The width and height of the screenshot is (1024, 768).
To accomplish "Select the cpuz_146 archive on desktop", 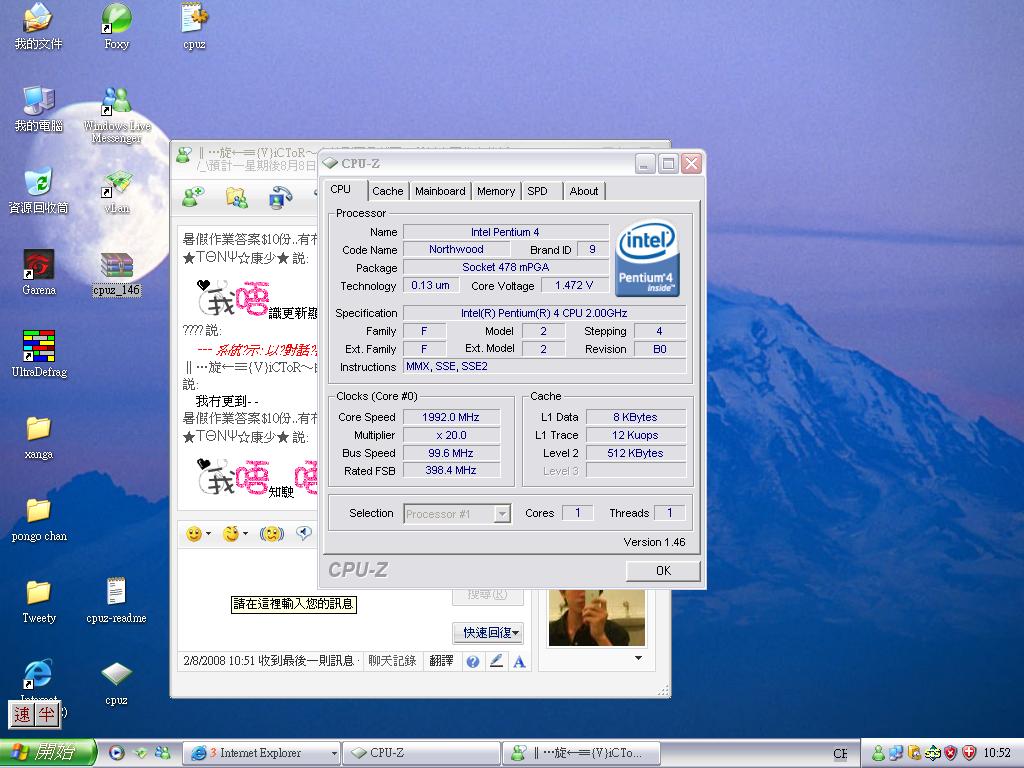I will 117,267.
